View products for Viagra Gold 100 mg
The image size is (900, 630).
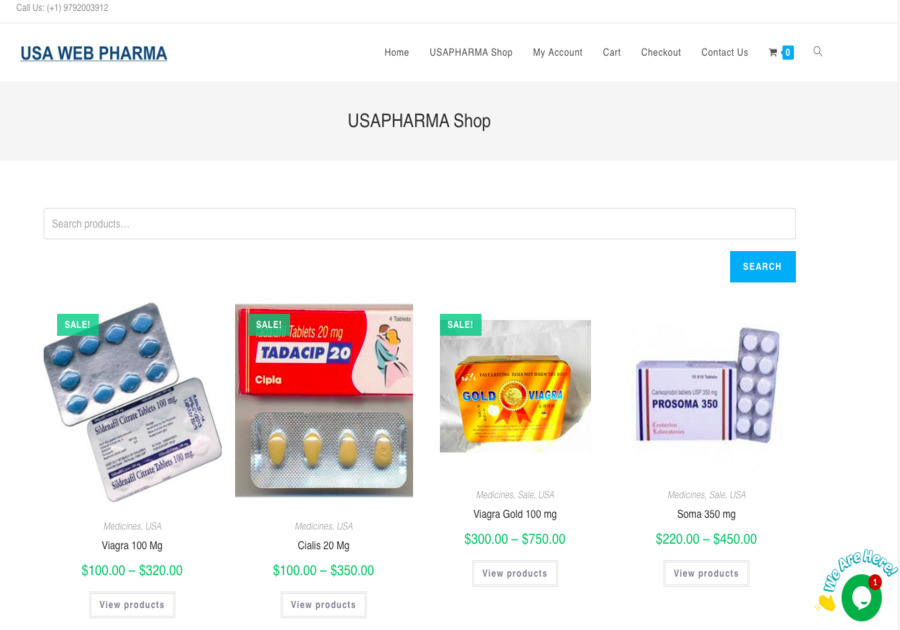[515, 573]
